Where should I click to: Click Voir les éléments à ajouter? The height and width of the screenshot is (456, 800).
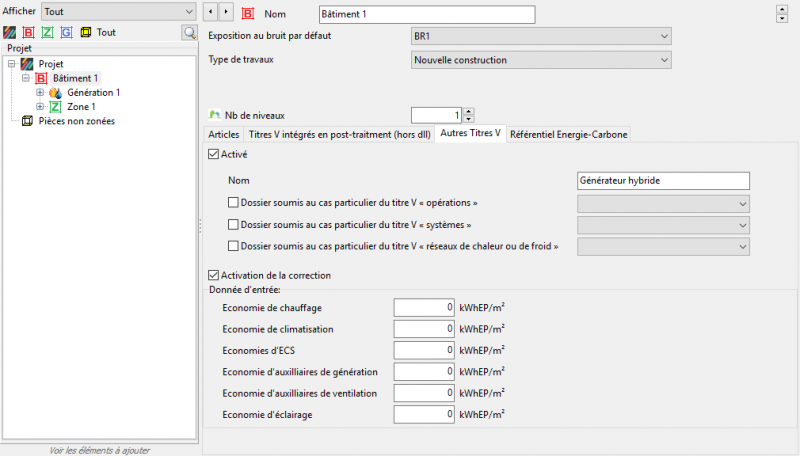click(x=99, y=450)
